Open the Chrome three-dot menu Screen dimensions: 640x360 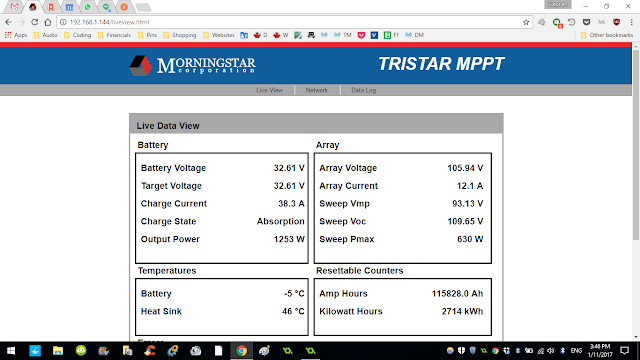[x=631, y=22]
